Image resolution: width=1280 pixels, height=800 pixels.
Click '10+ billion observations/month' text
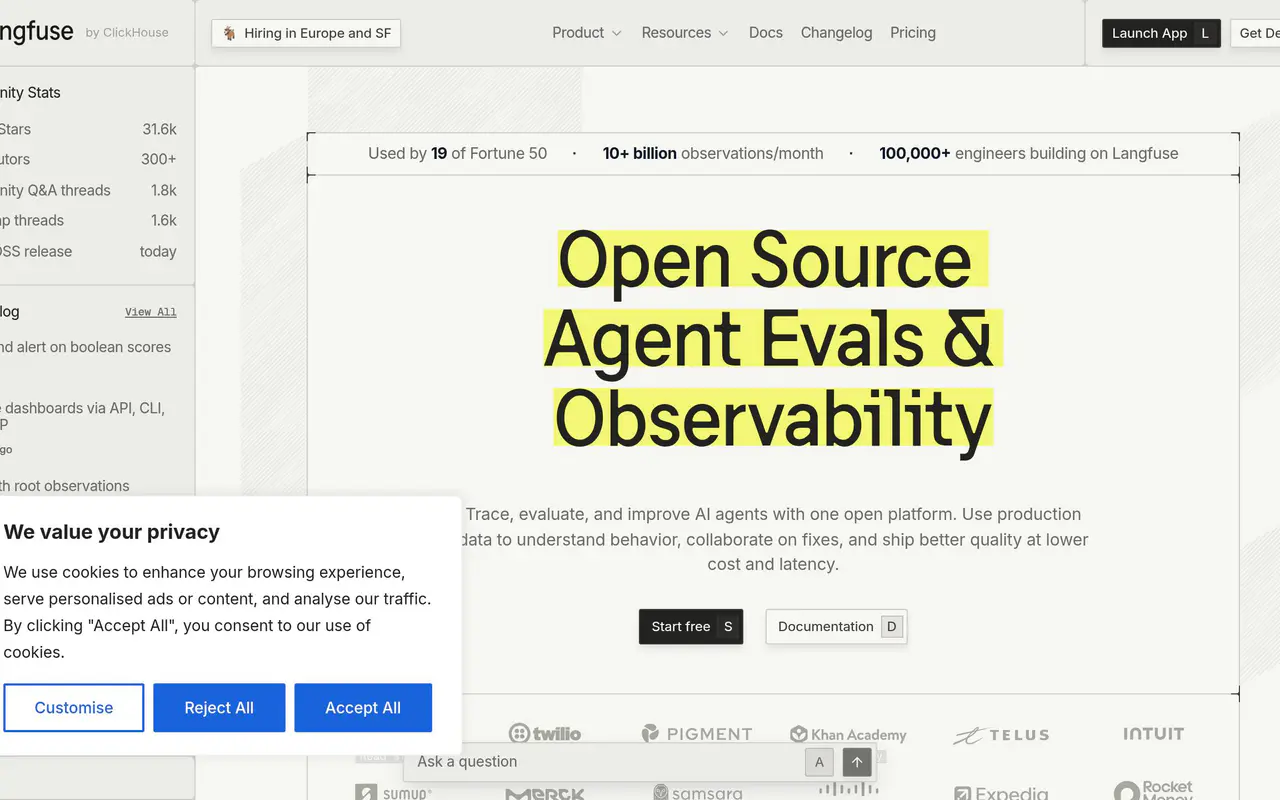click(713, 153)
